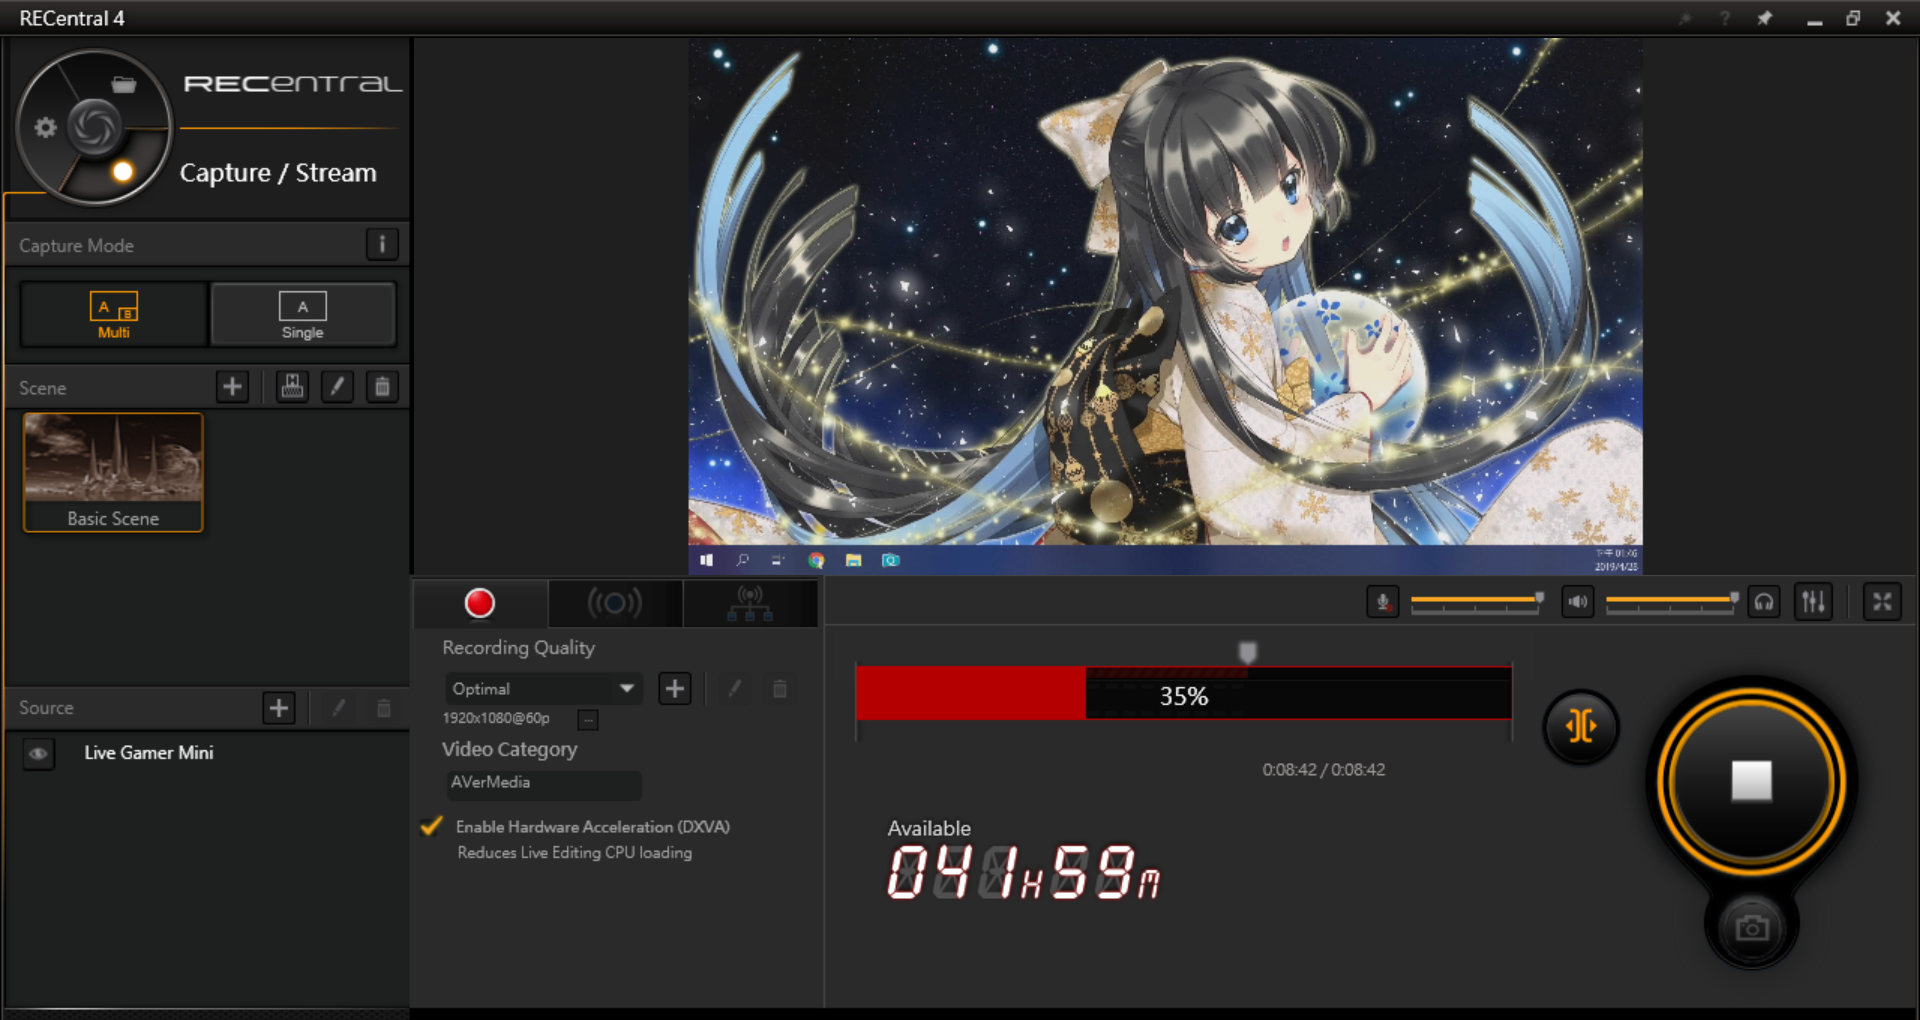Edit the selected scene
The width and height of the screenshot is (1920, 1020).
[337, 387]
